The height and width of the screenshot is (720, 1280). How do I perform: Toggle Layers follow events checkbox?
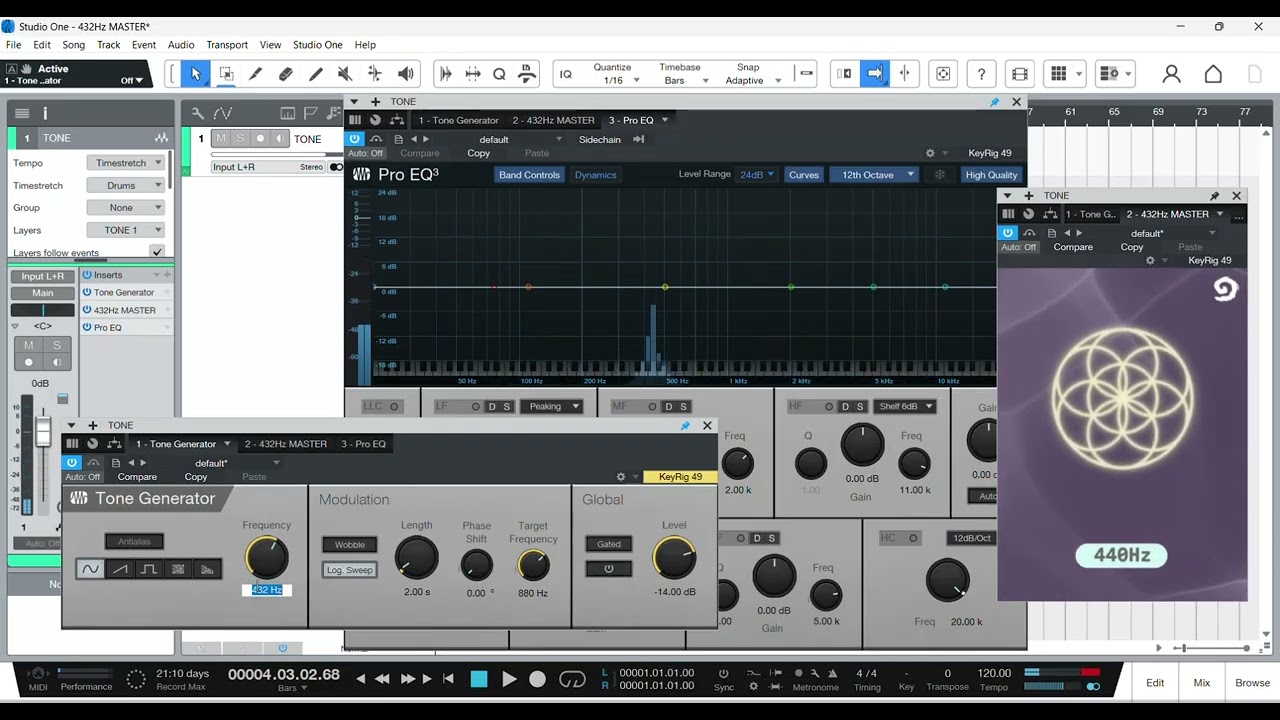157,252
